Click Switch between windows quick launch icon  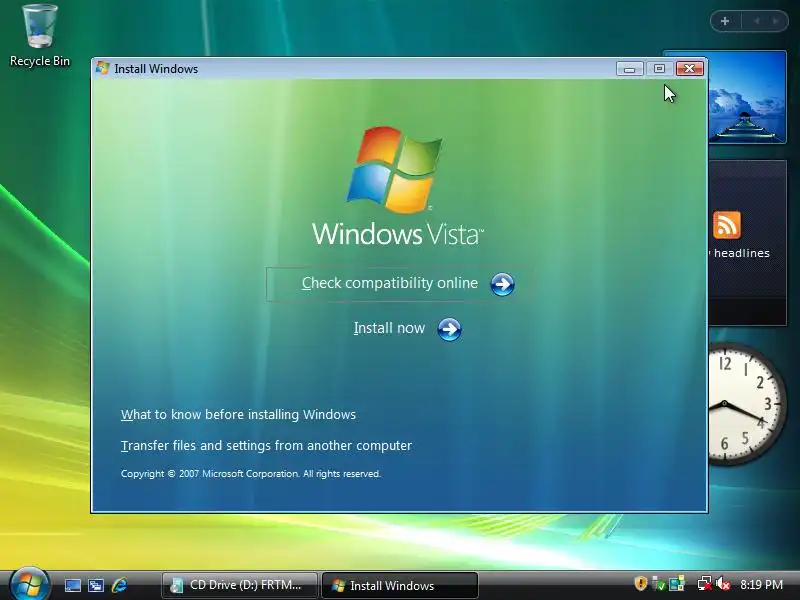point(96,585)
